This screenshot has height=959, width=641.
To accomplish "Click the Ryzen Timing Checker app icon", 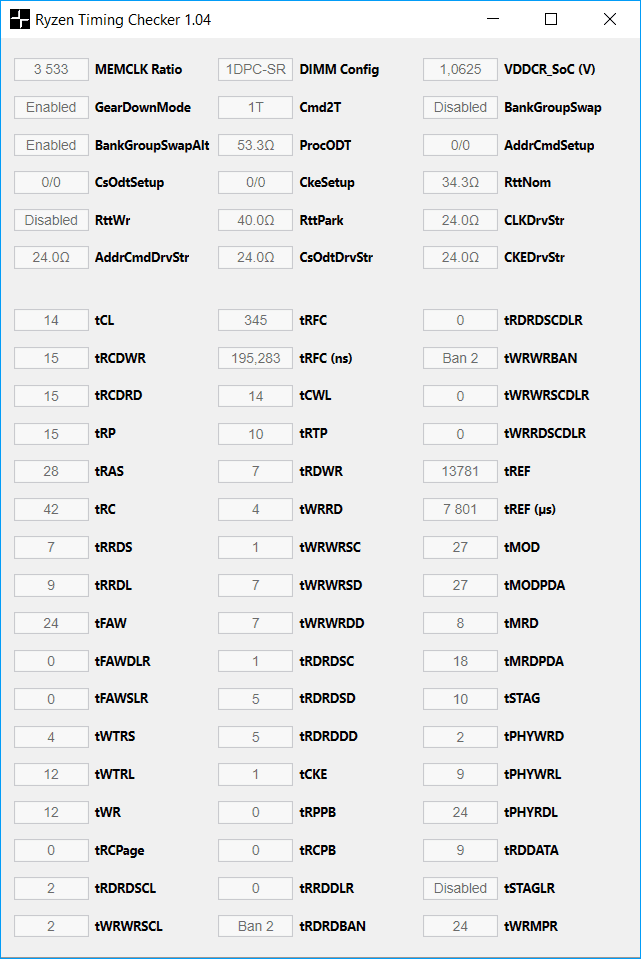I will pos(20,19).
